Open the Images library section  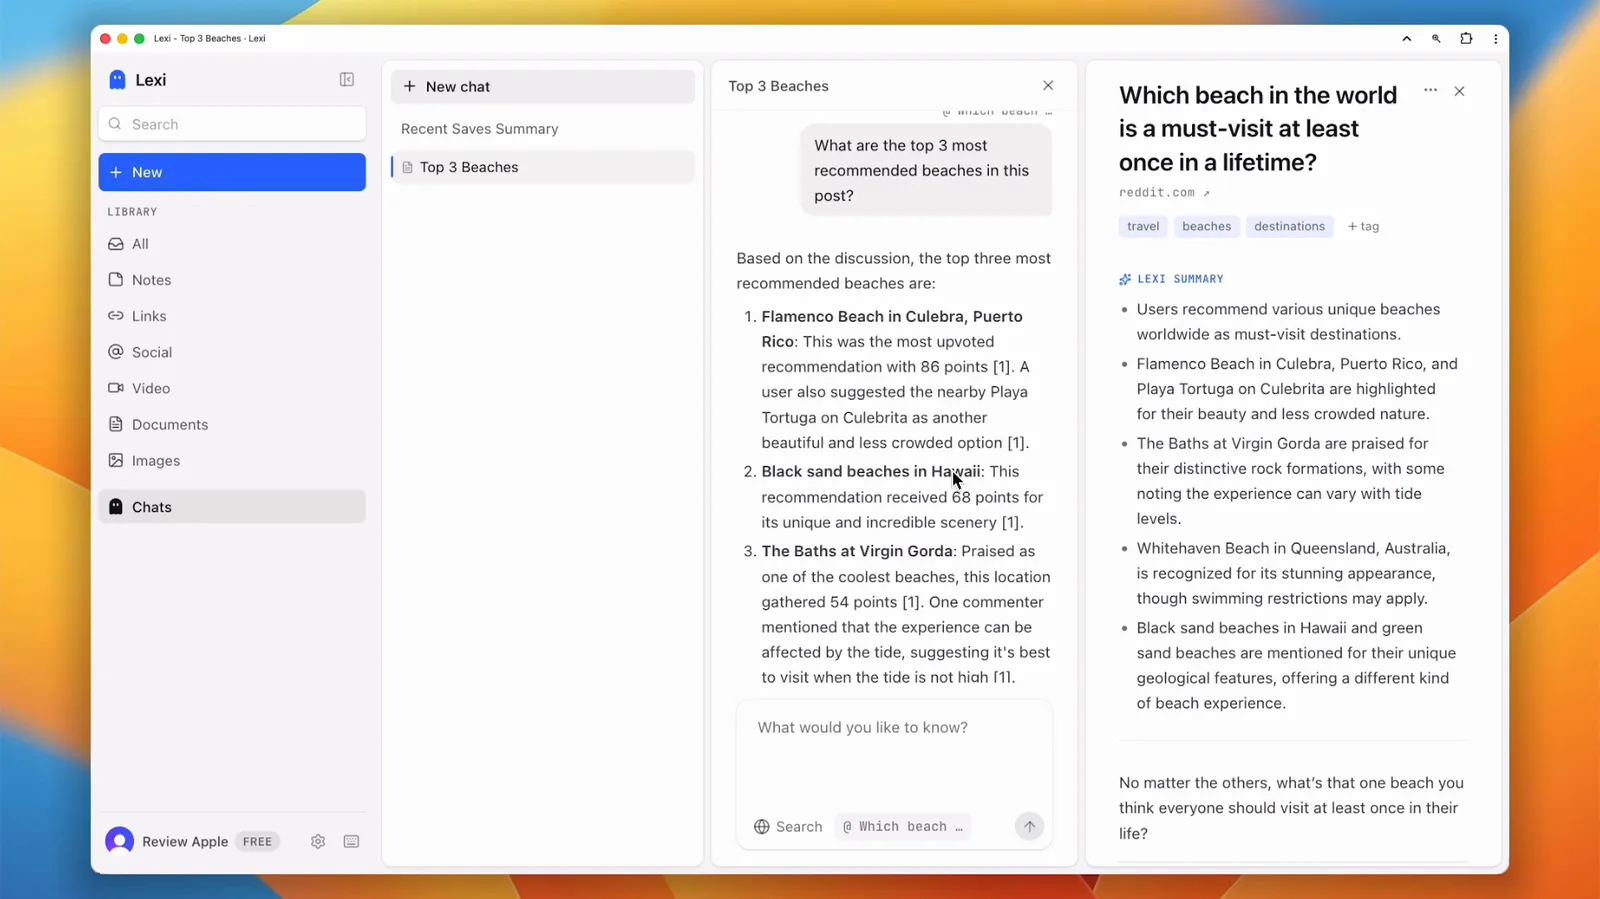232,460
